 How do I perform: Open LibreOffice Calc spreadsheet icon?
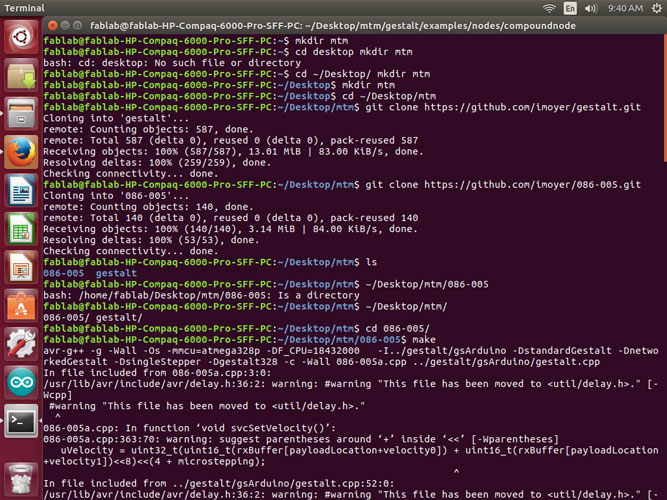[x=21, y=229]
